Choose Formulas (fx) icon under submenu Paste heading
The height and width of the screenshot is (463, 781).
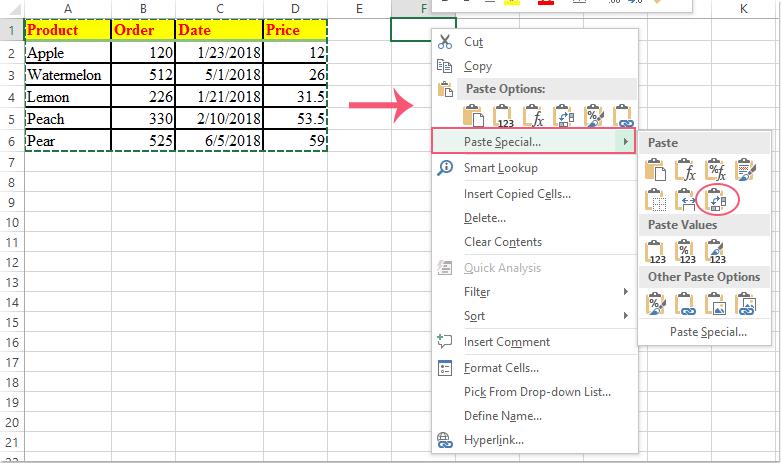tap(685, 169)
